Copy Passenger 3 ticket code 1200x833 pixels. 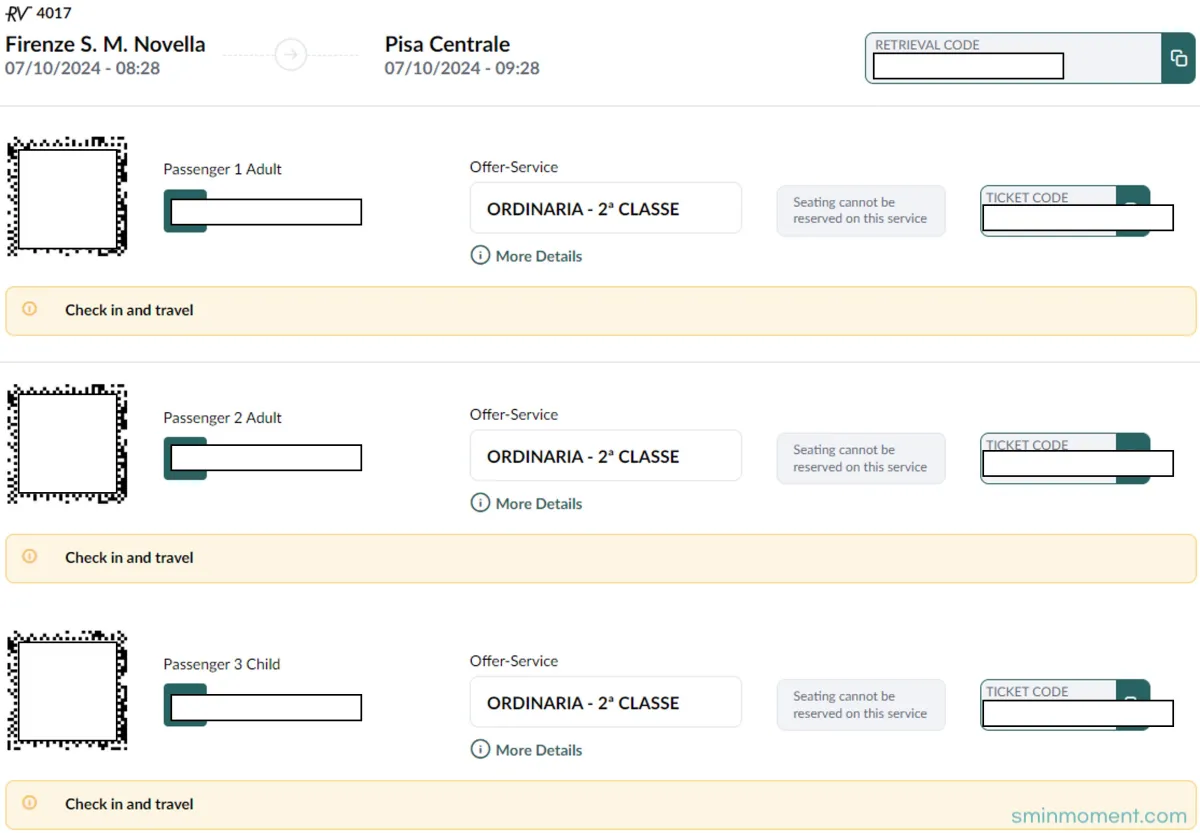point(1133,690)
